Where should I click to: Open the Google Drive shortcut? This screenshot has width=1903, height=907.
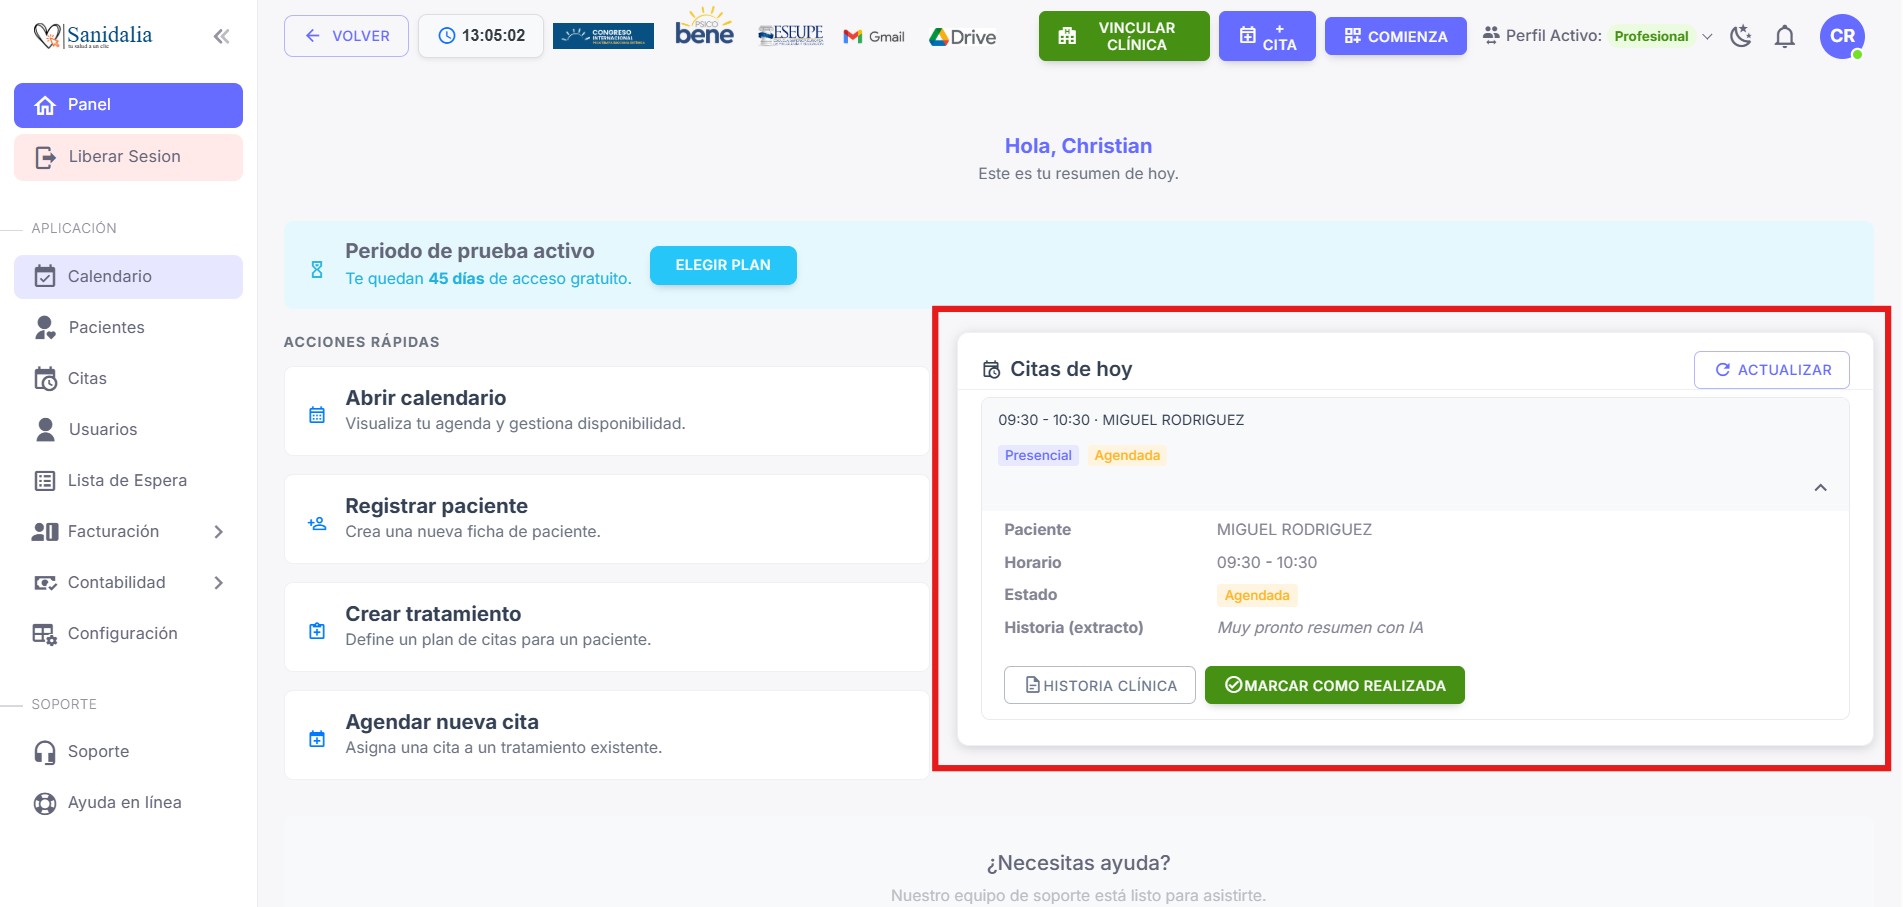962,37
